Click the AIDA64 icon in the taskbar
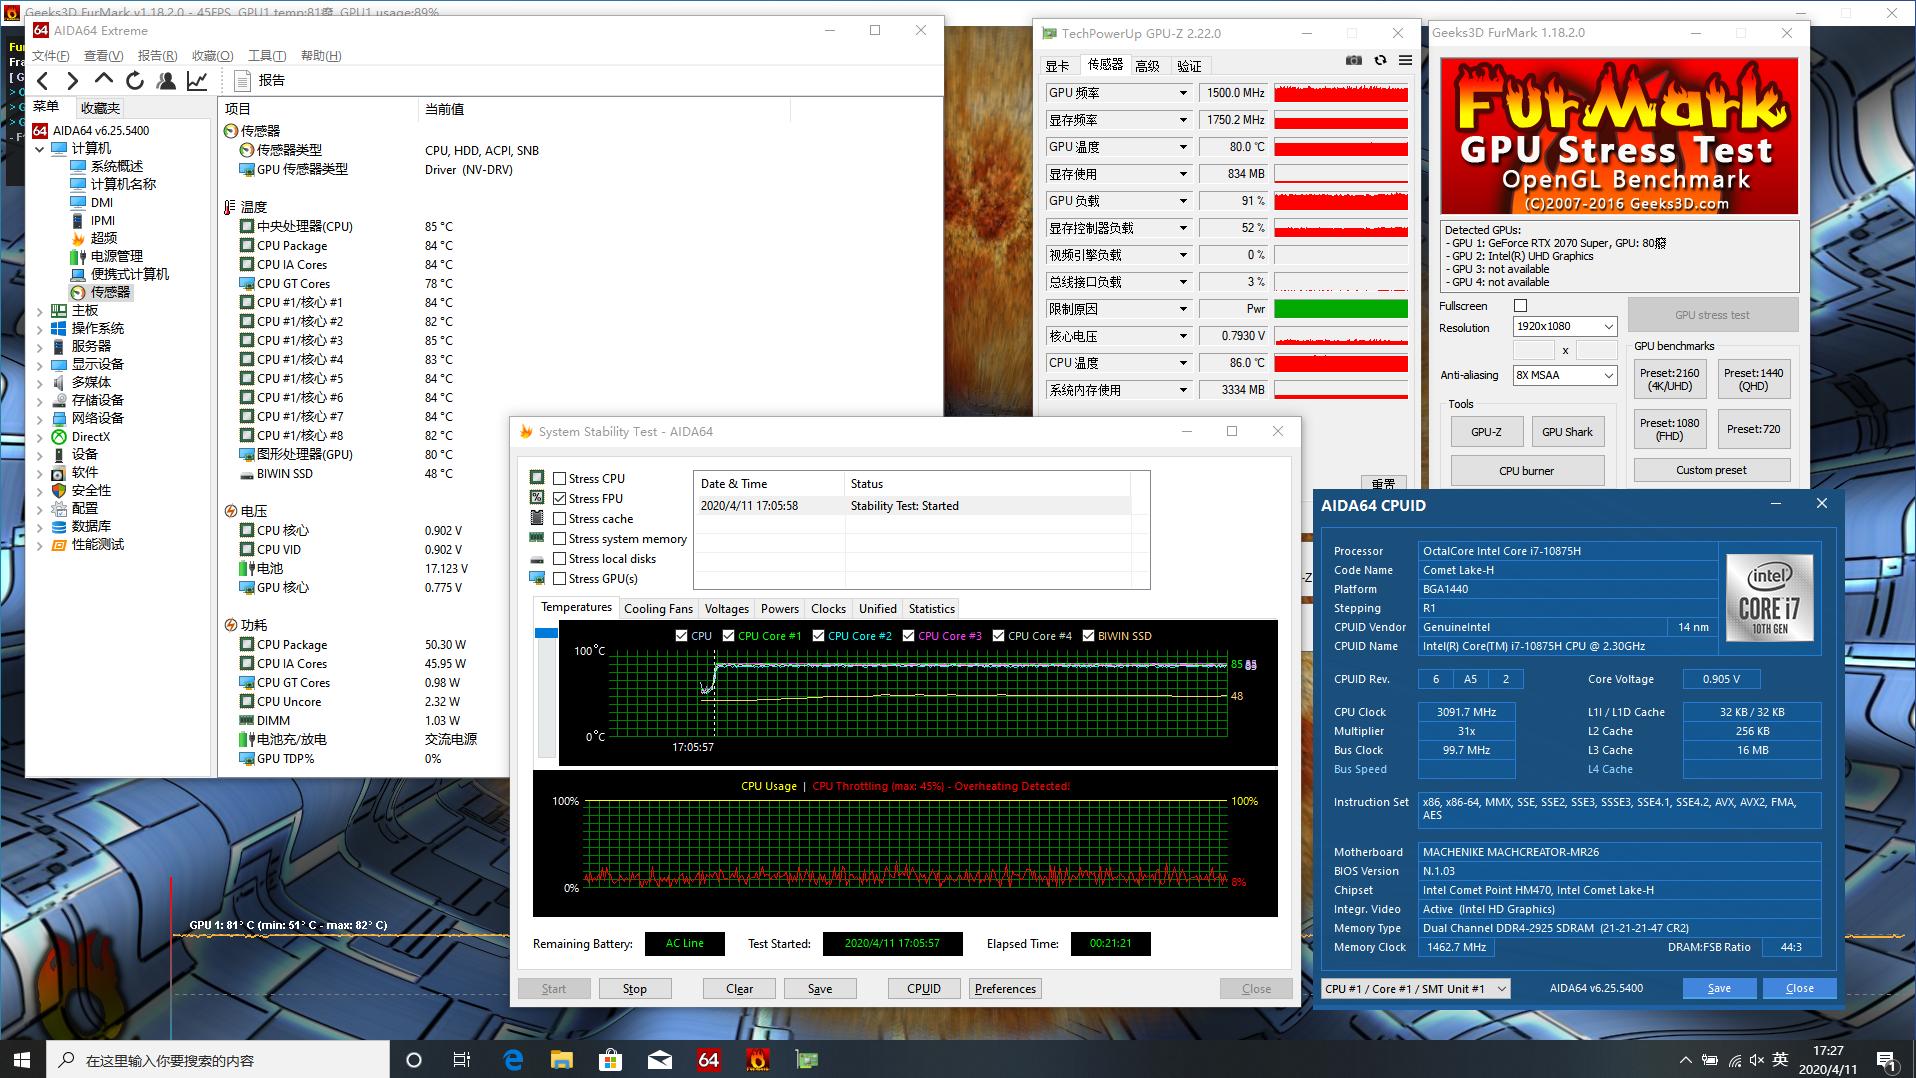 coord(708,1059)
